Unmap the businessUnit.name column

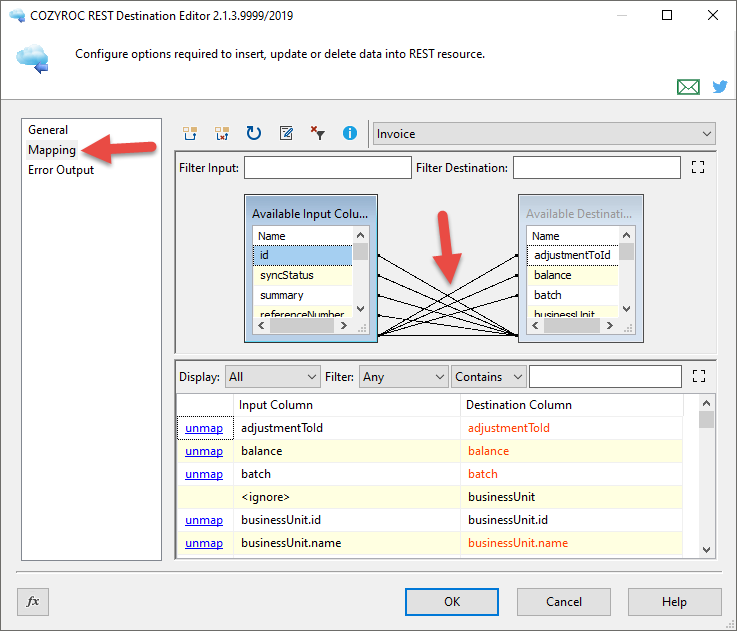(x=204, y=543)
